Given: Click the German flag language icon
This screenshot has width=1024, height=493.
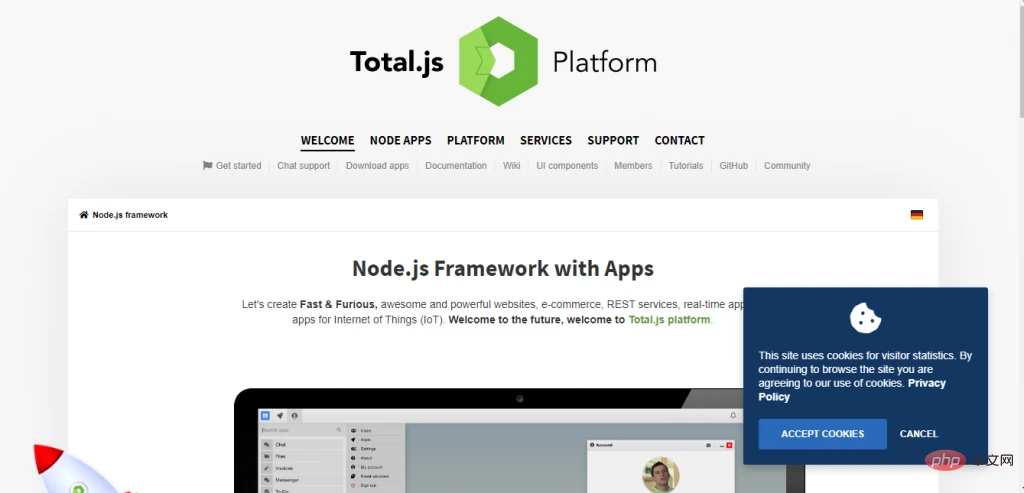Looking at the screenshot, I should (916, 215).
